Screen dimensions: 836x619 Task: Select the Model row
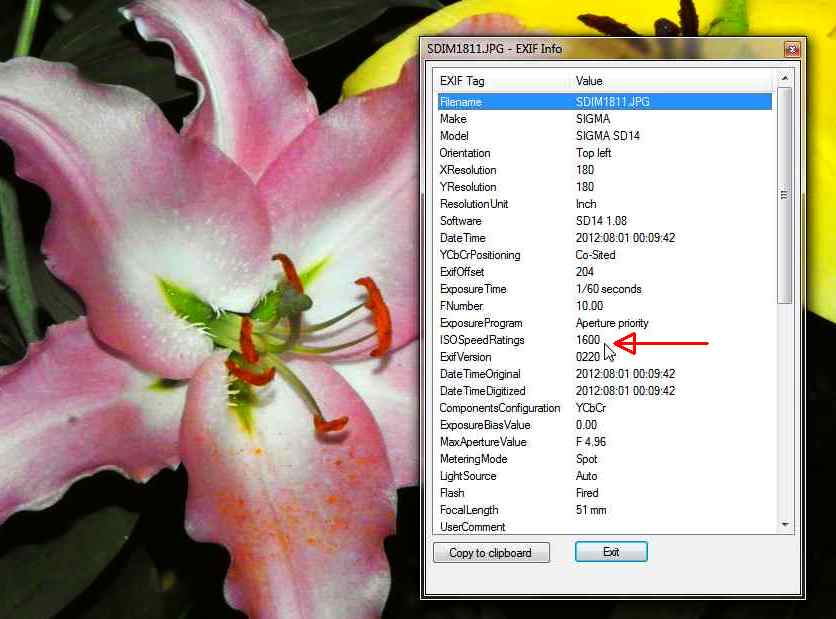605,136
